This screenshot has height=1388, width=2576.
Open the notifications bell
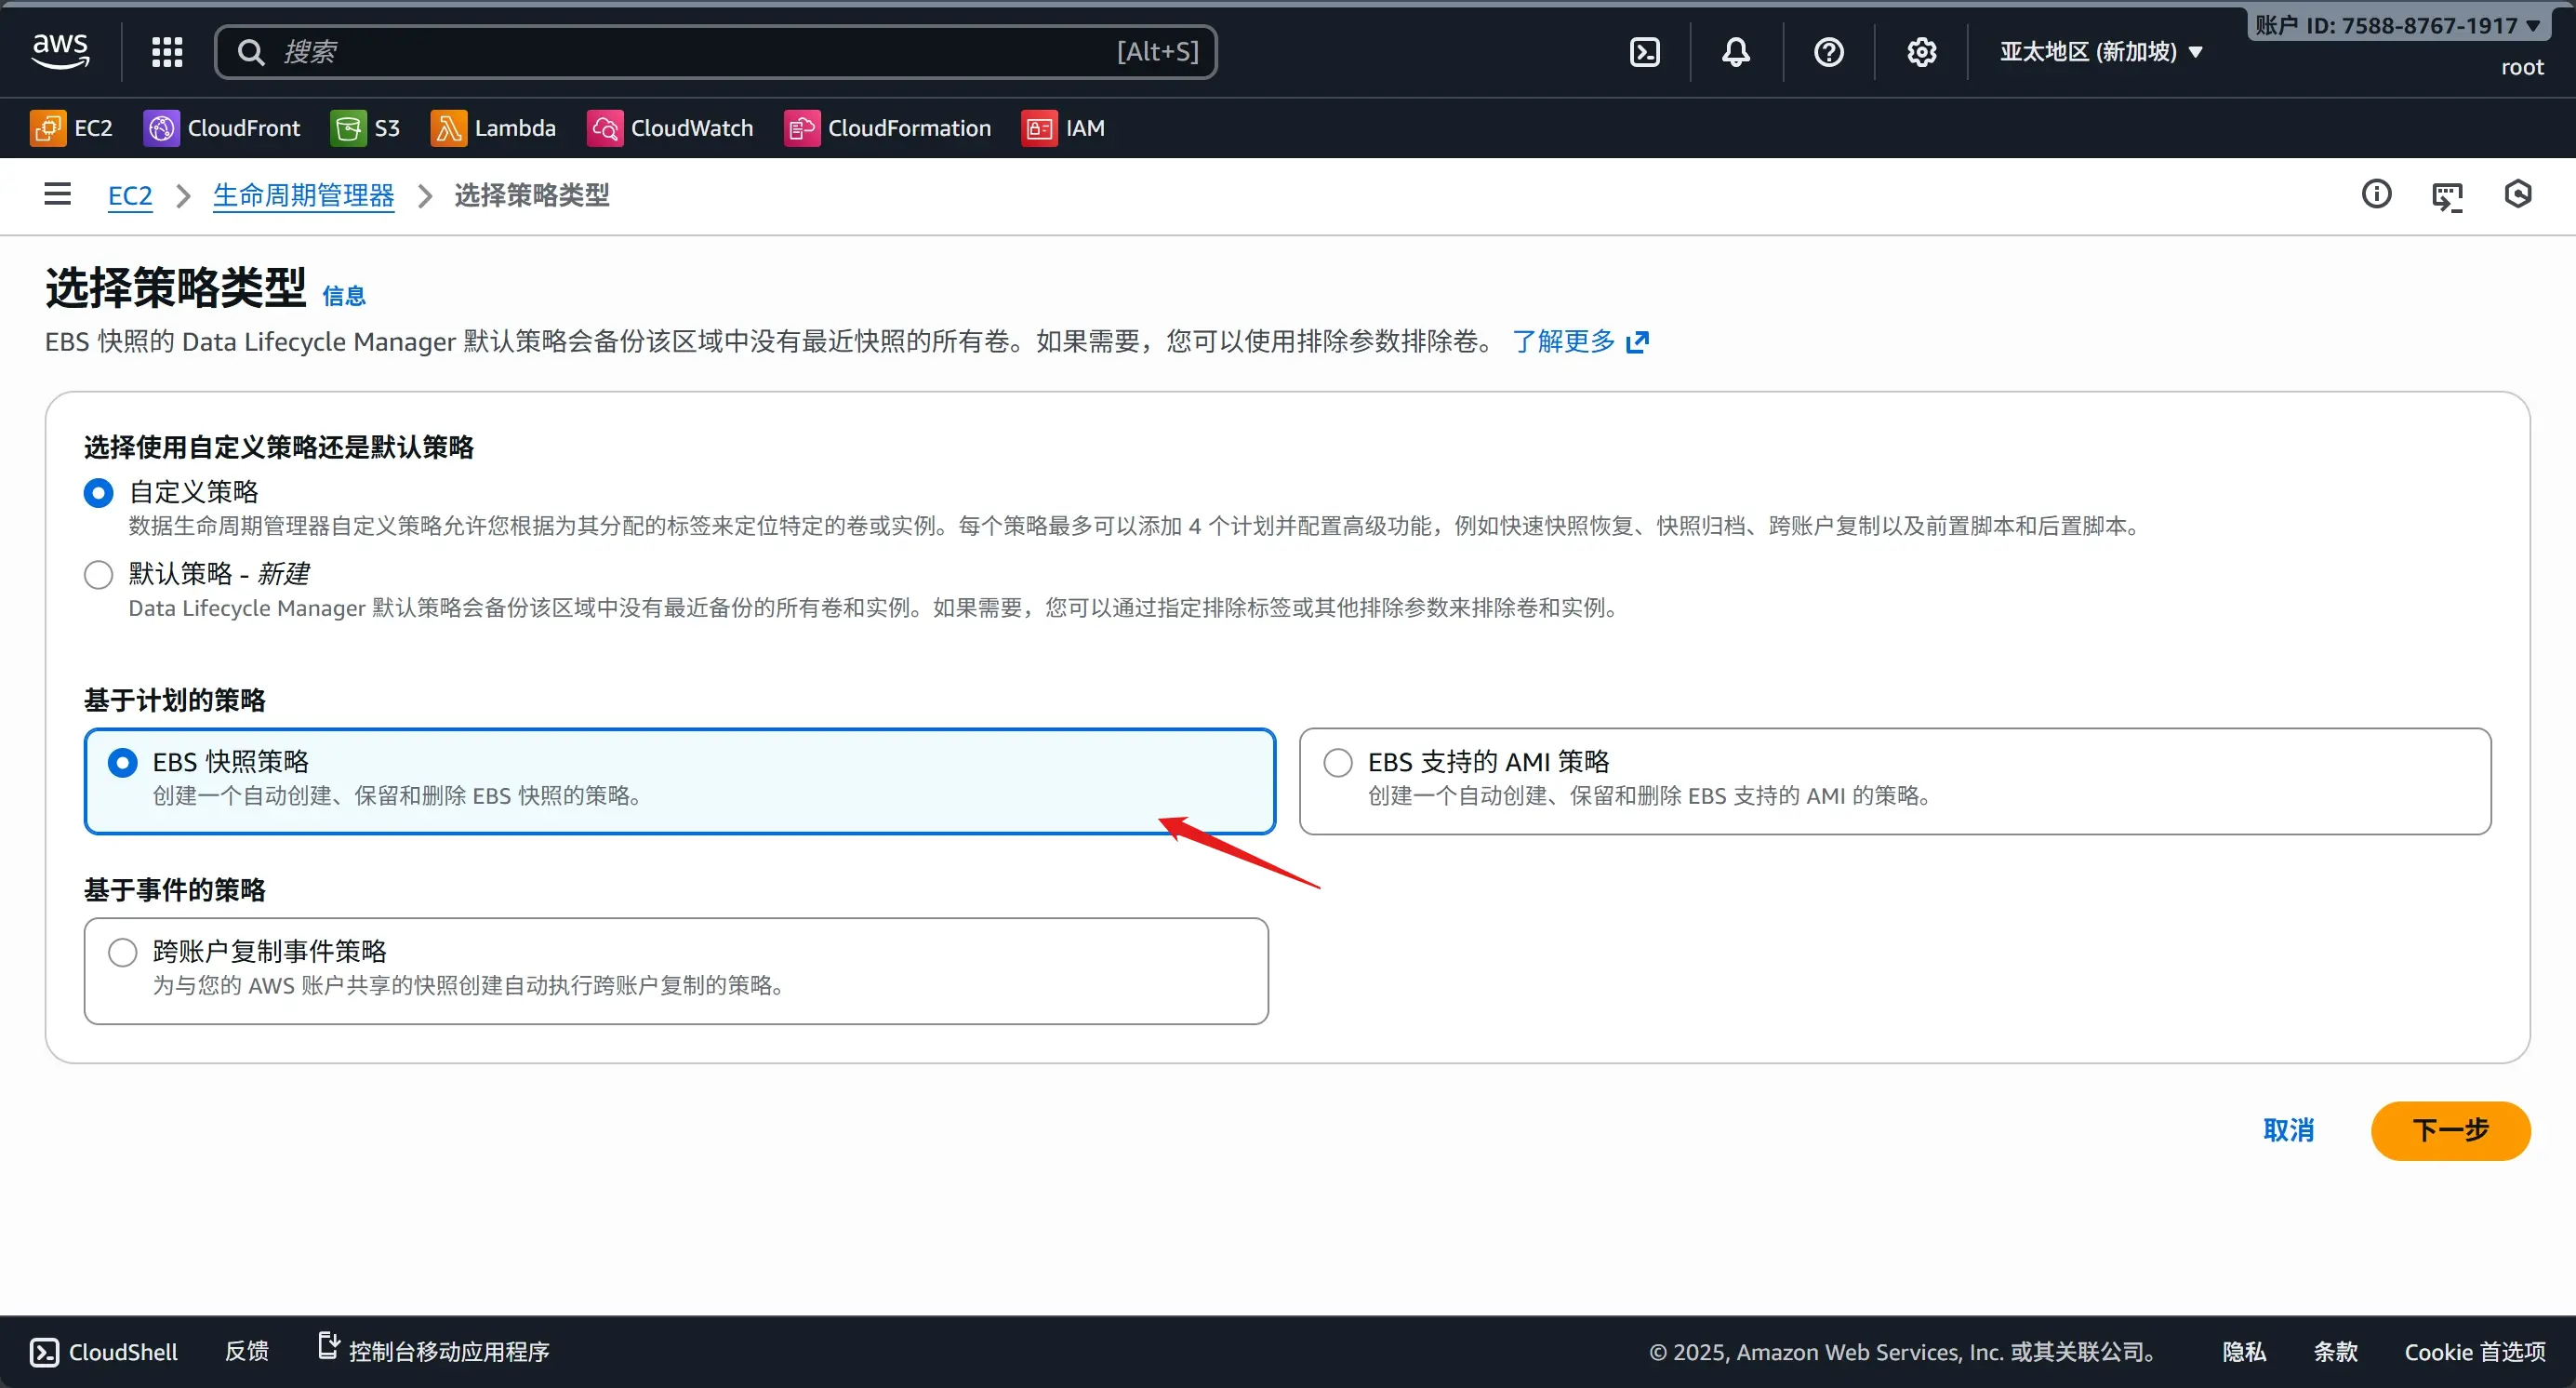tap(1735, 51)
